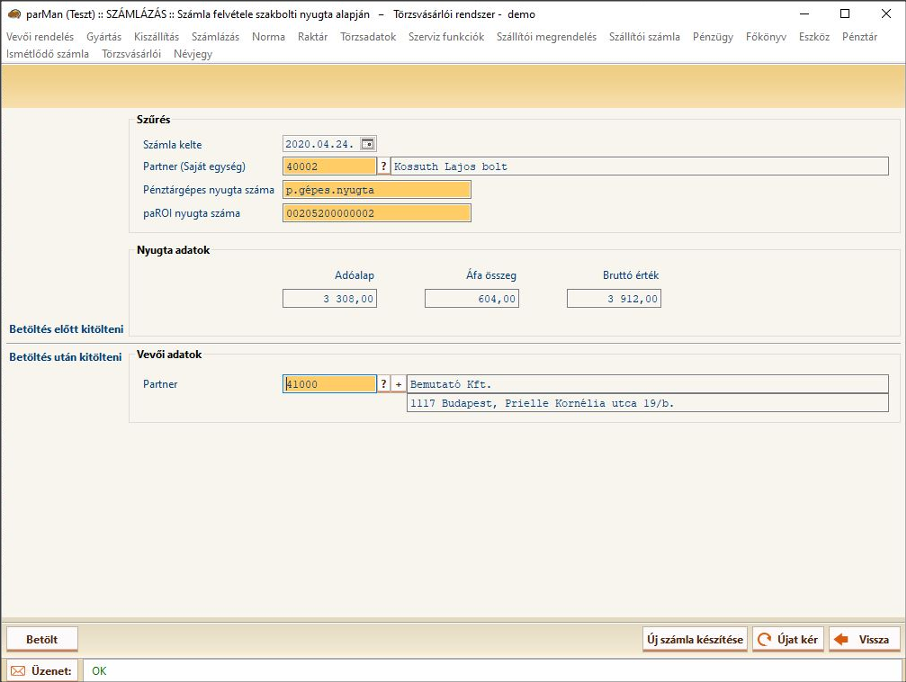The height and width of the screenshot is (682, 906).
Task: Click the Kossuth Lajos bolt name field
Action: point(640,166)
